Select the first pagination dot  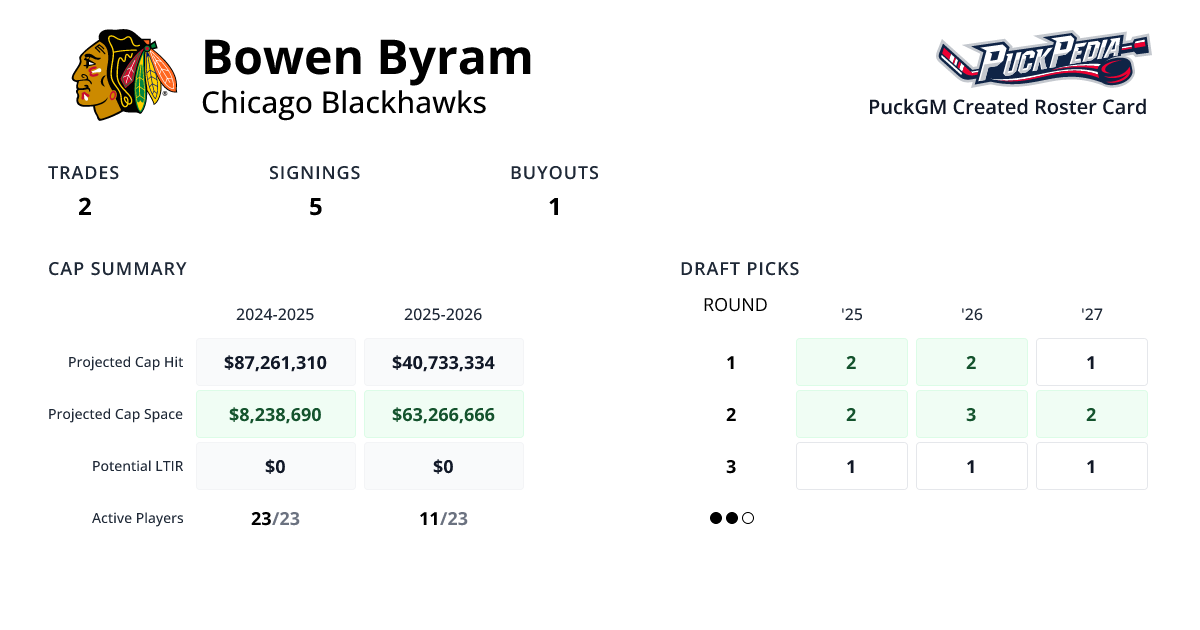tap(716, 518)
